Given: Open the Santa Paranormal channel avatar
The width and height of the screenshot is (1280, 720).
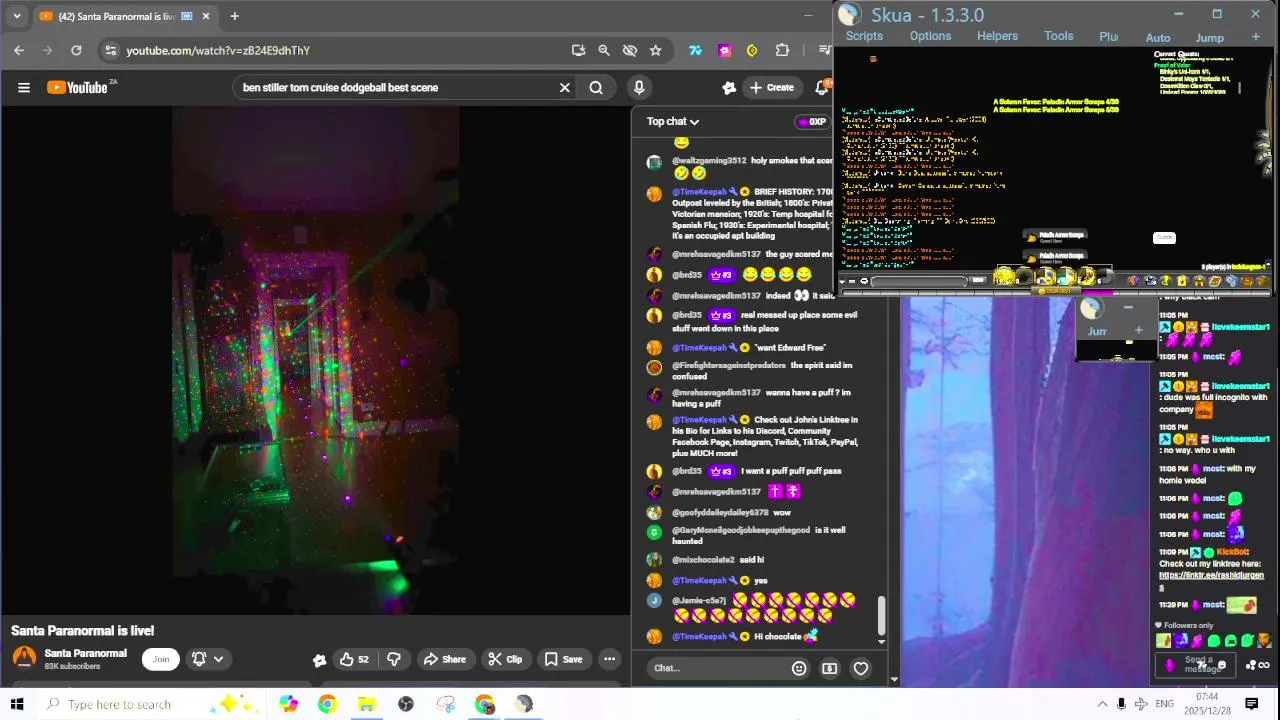Looking at the screenshot, I should coord(24,658).
